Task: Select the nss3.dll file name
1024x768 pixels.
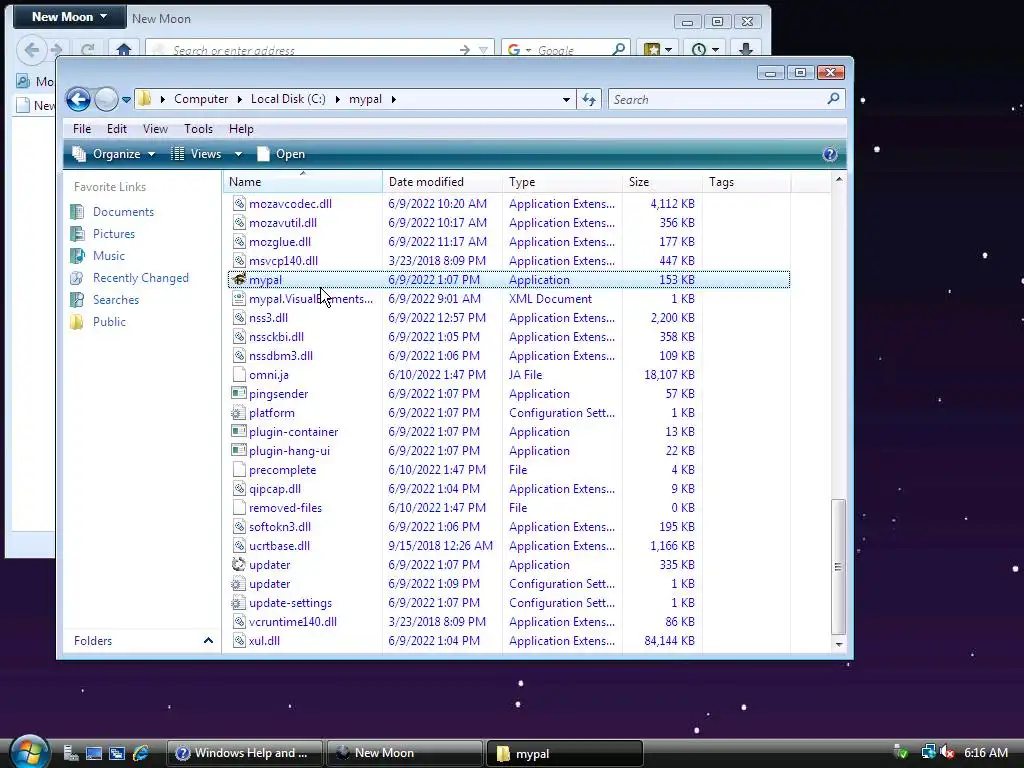Action: [268, 317]
